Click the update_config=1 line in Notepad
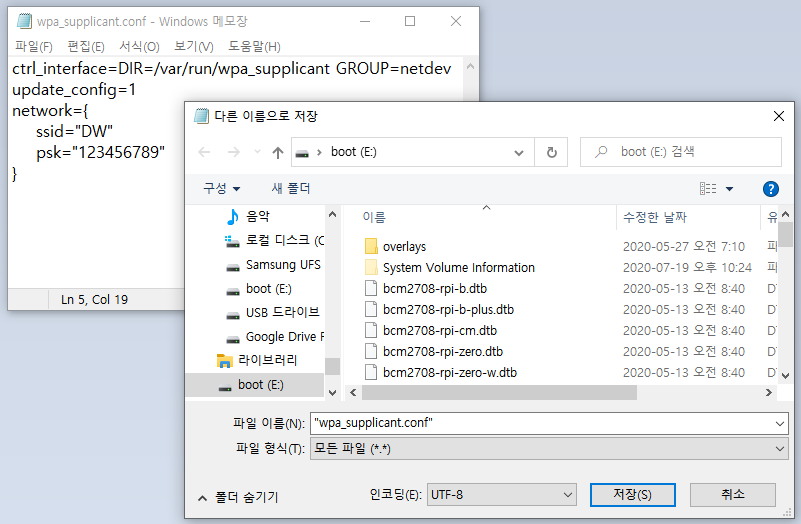The width and height of the screenshot is (801, 524). click(x=74, y=90)
